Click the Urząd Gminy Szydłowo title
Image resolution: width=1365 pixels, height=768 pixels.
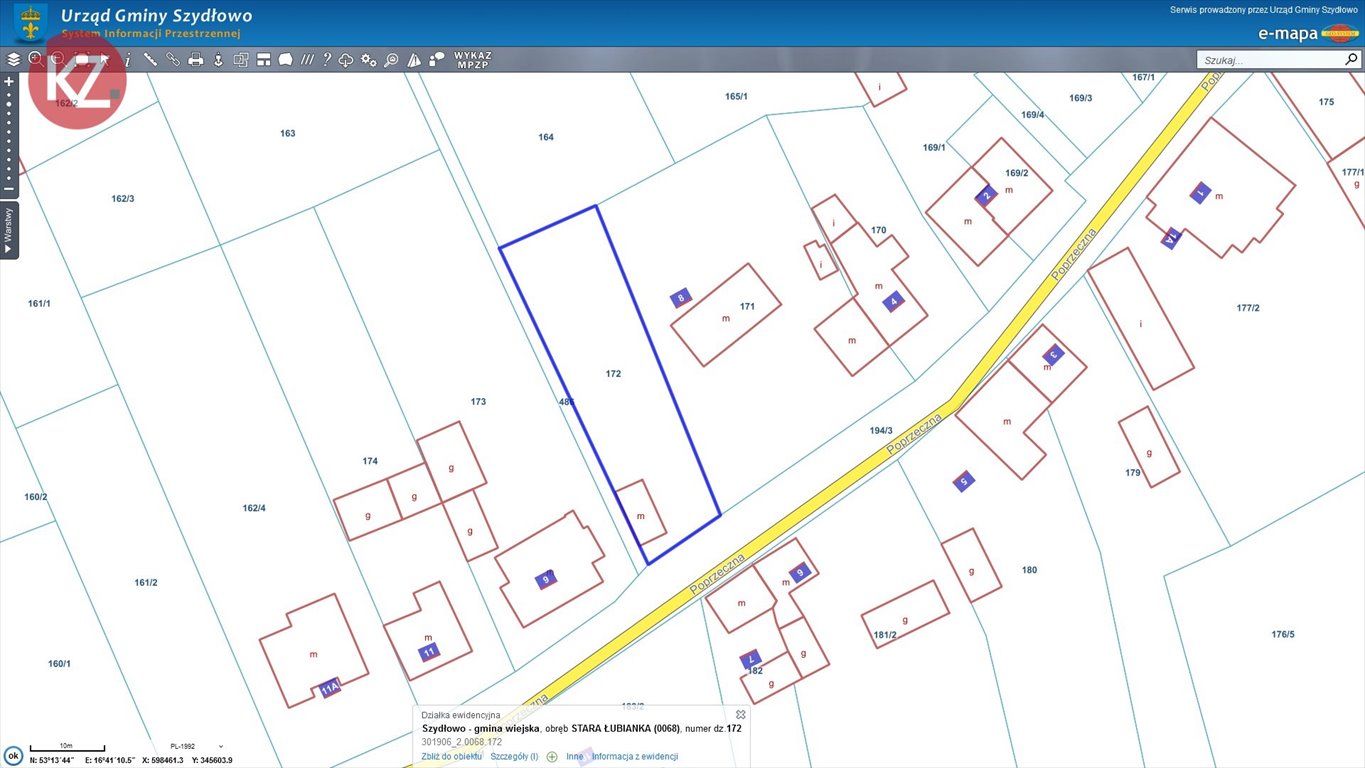coord(156,16)
